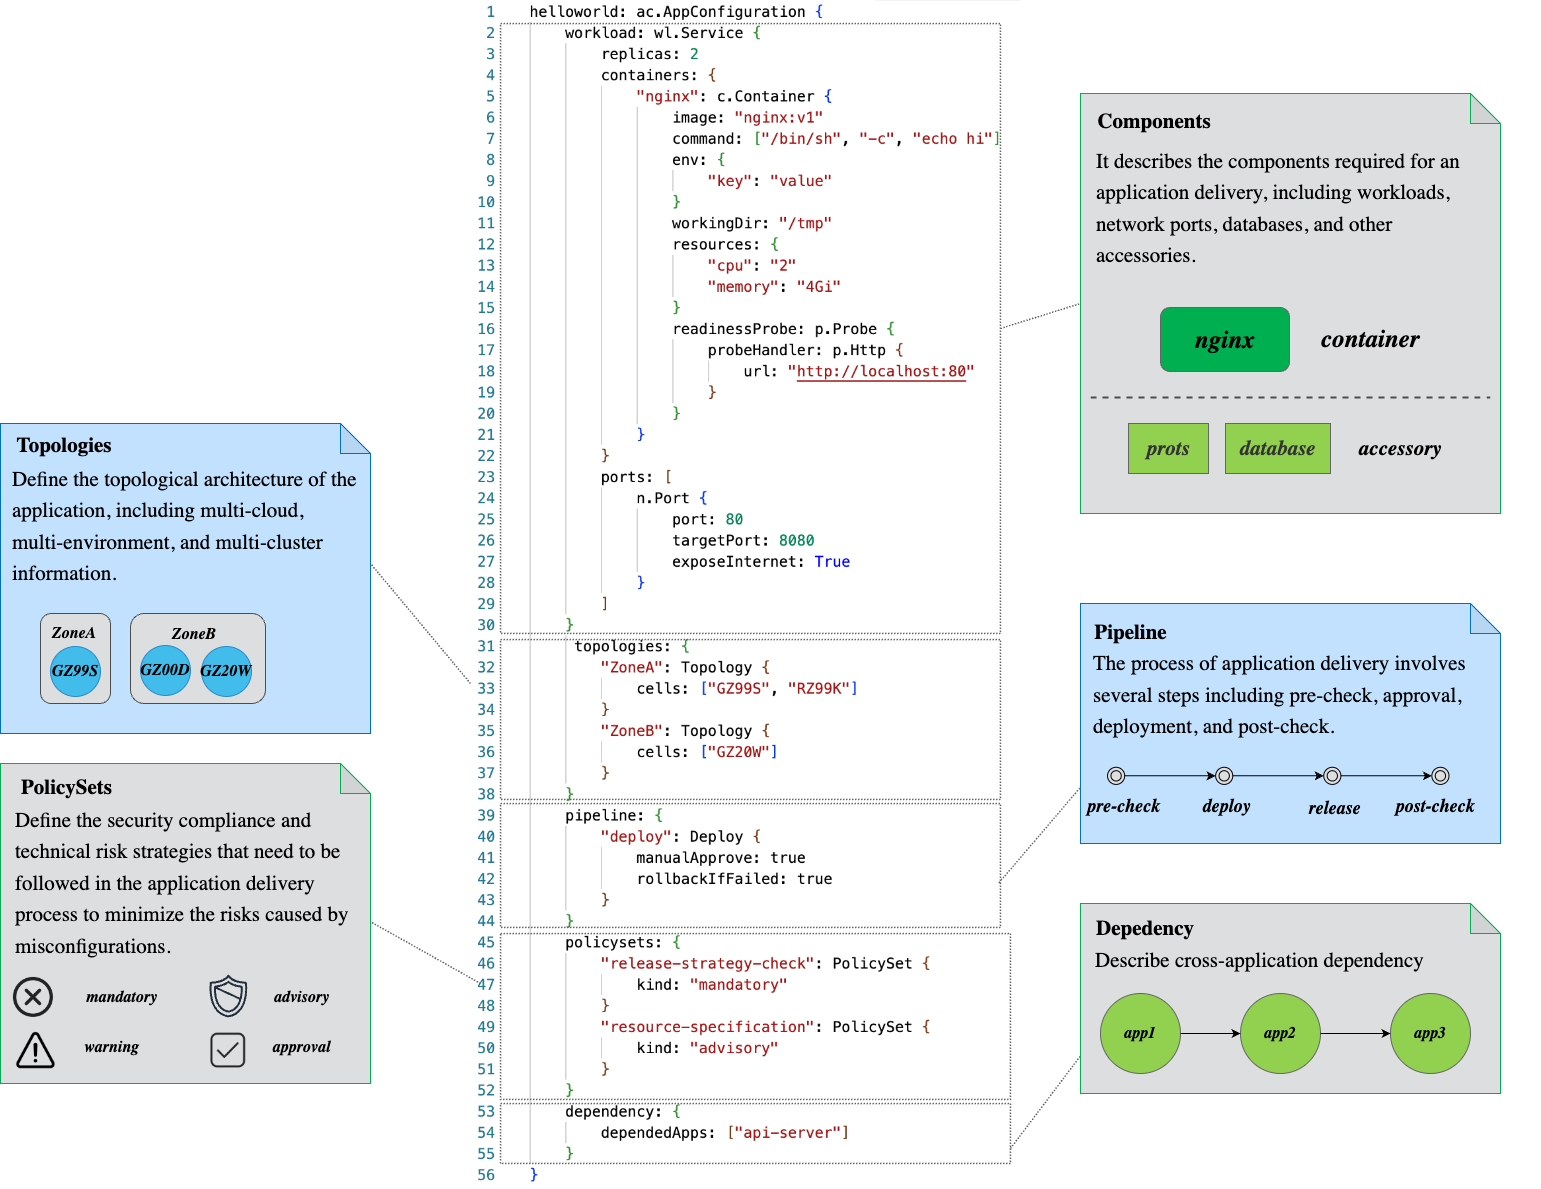The height and width of the screenshot is (1189, 1541).
Task: Click the app1 dependency circle
Action: [1140, 1033]
